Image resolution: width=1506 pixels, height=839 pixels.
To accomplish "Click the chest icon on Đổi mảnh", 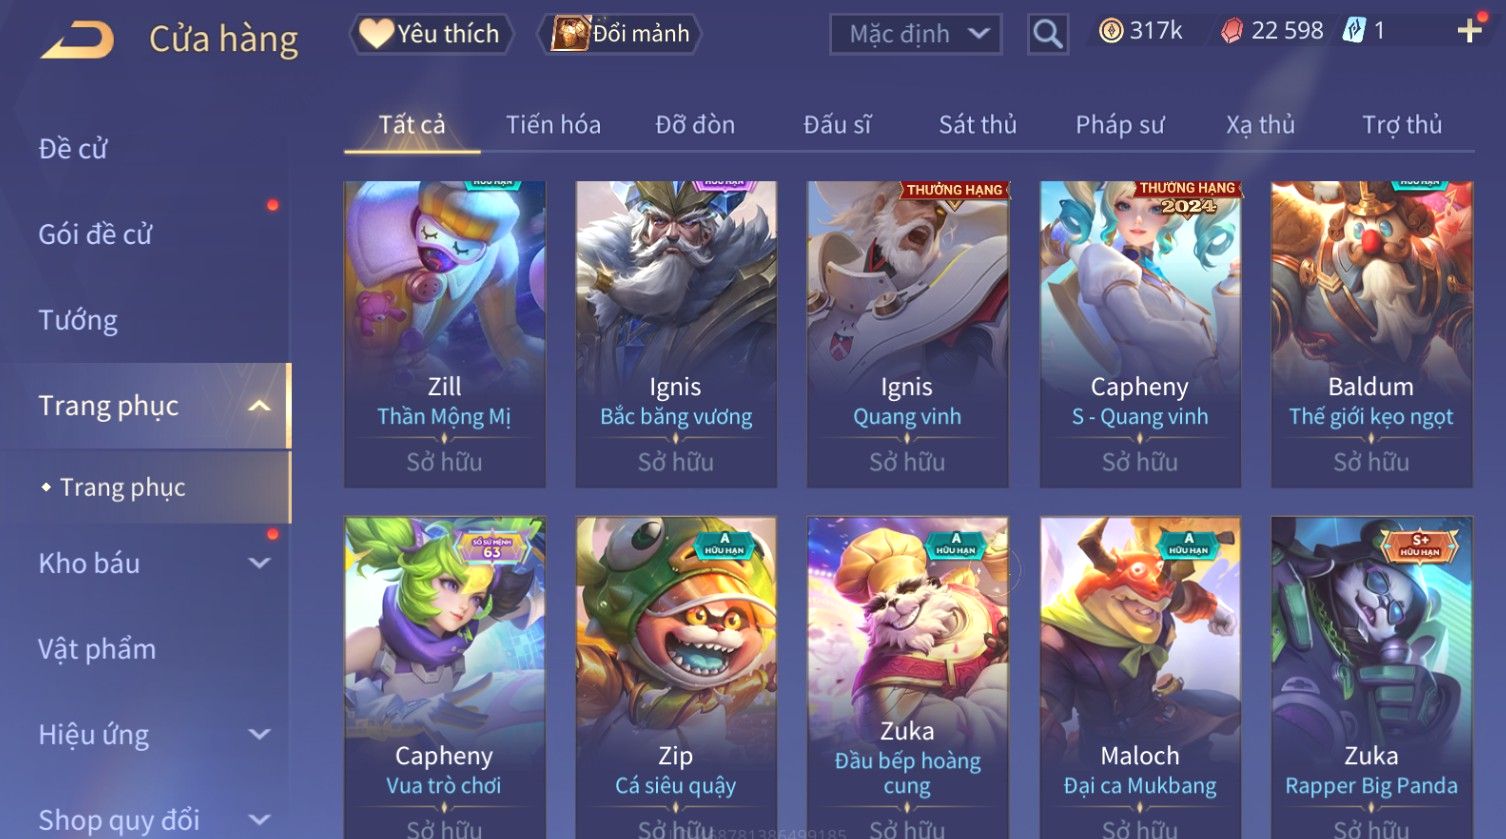I will point(570,34).
